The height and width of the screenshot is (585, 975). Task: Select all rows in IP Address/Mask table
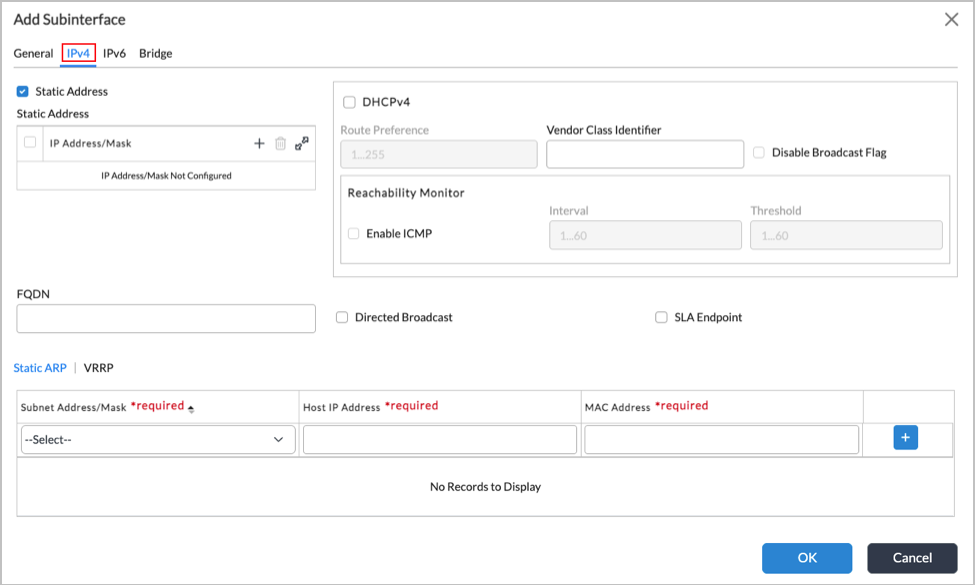tap(30, 143)
